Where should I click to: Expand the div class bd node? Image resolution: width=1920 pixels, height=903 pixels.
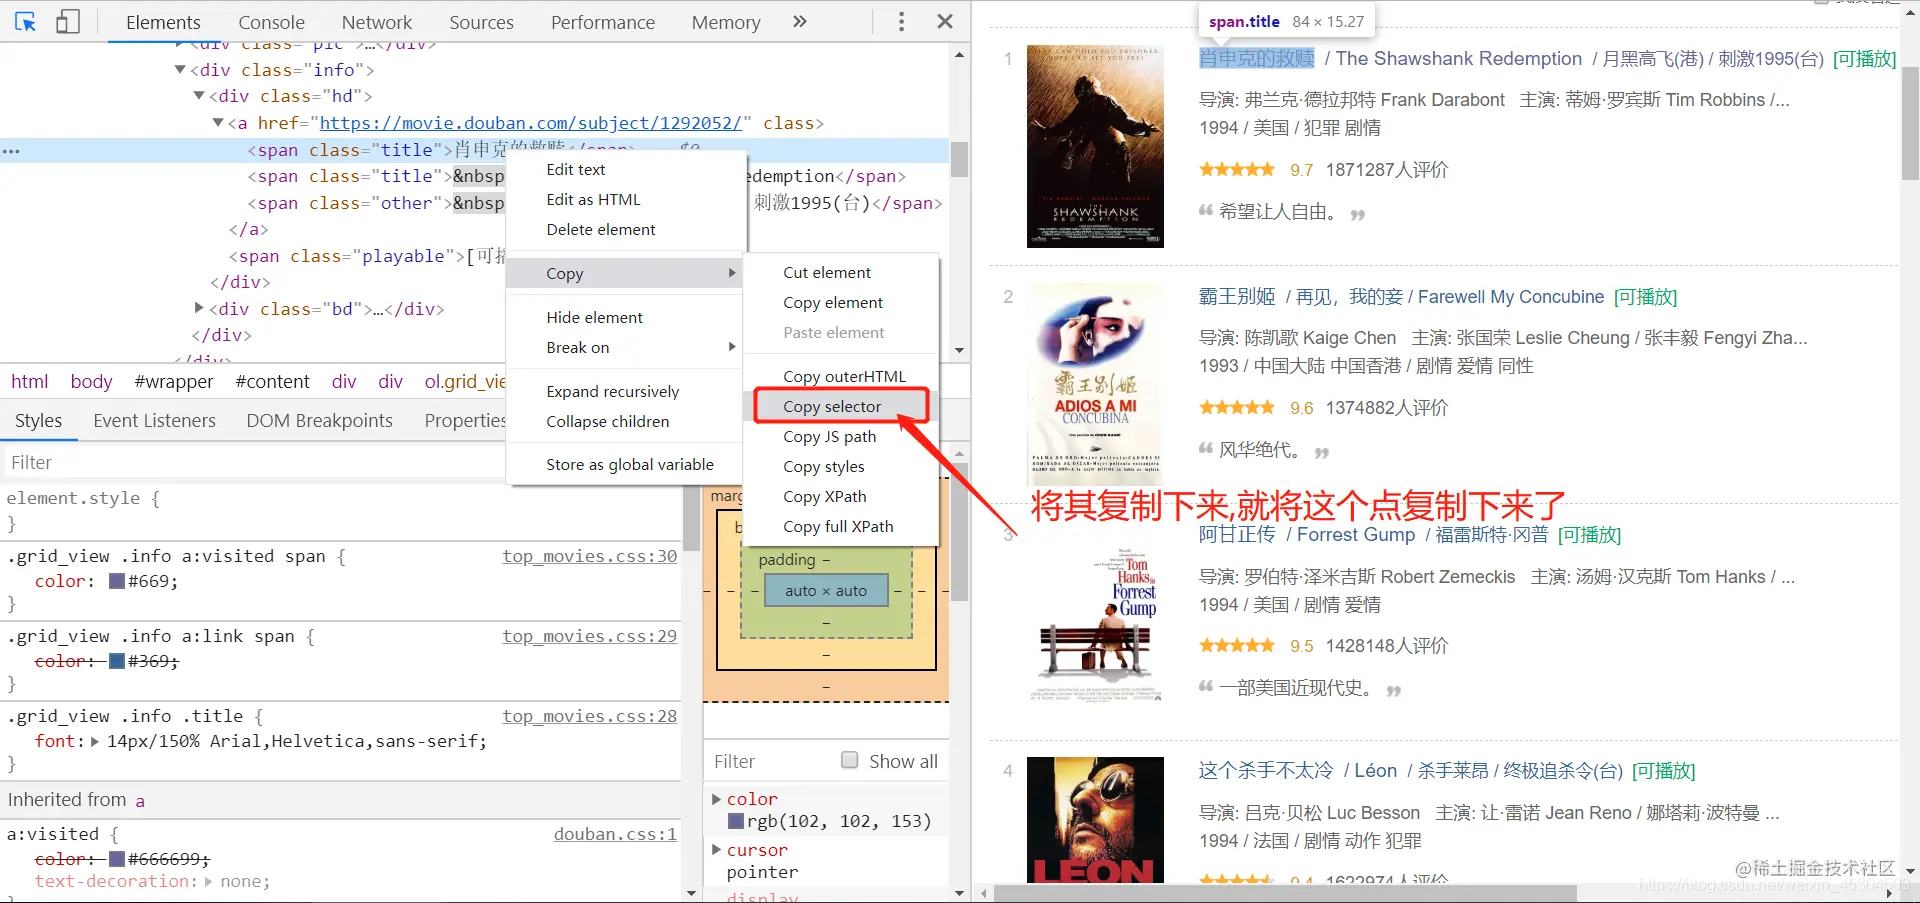click(x=199, y=308)
